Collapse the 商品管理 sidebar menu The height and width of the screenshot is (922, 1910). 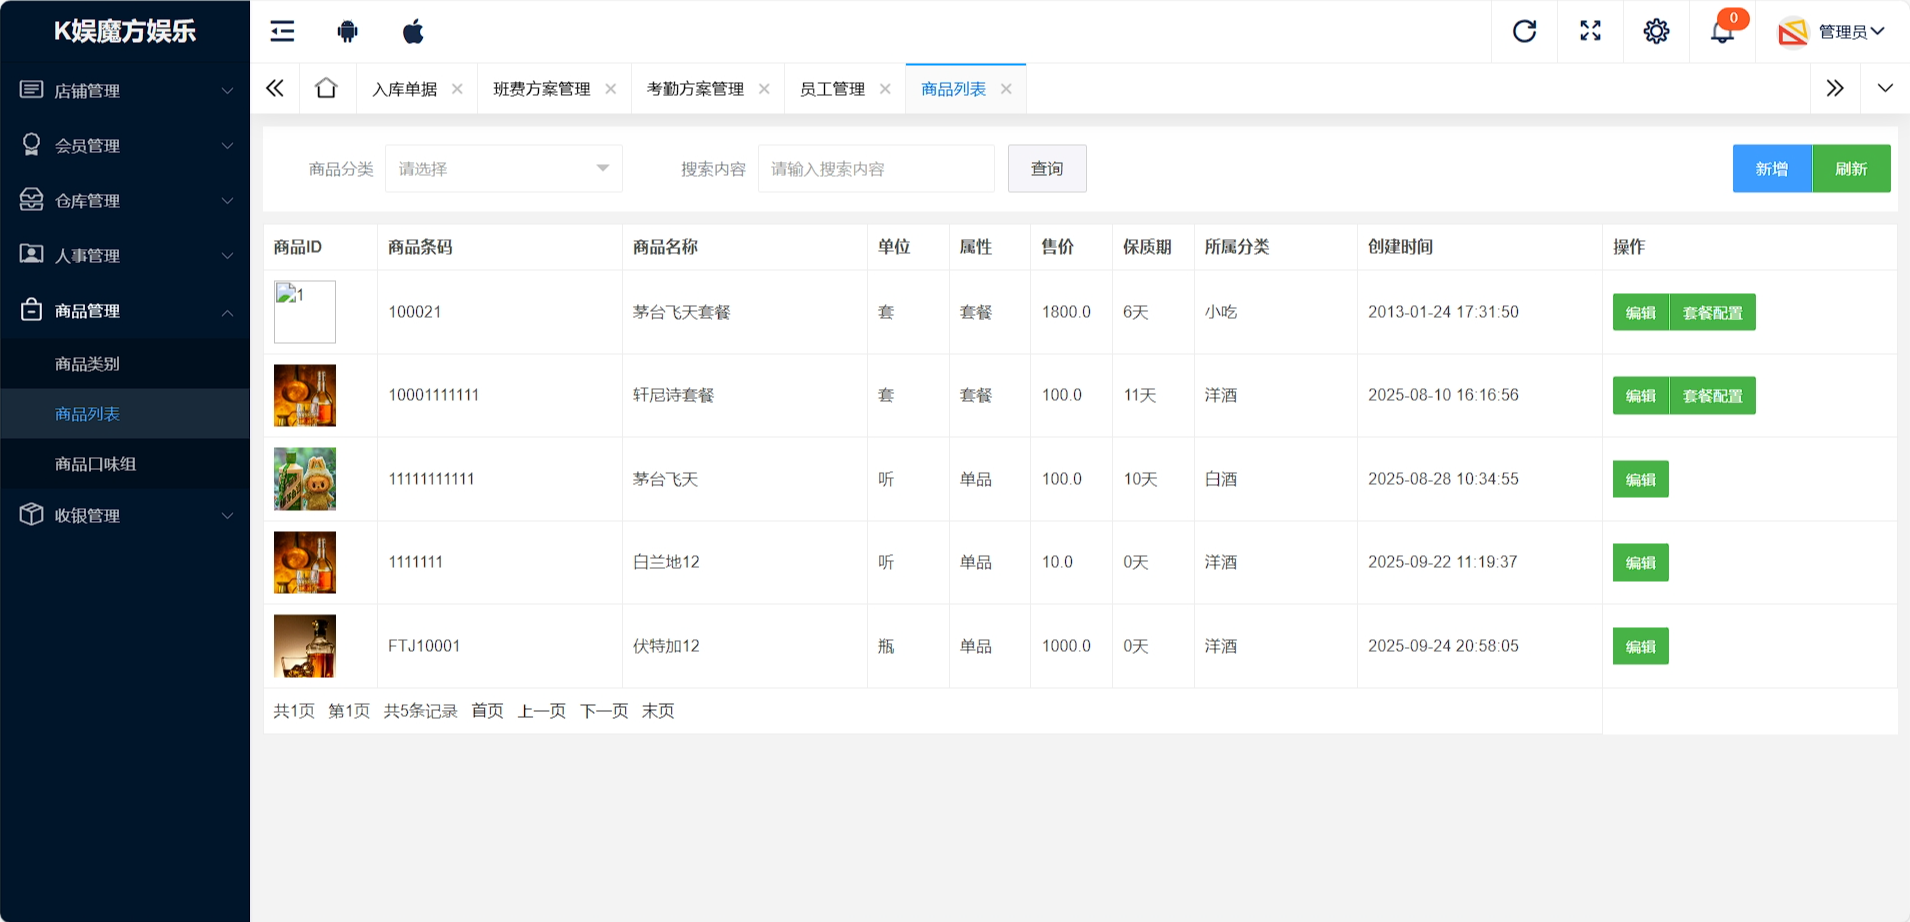tap(125, 311)
